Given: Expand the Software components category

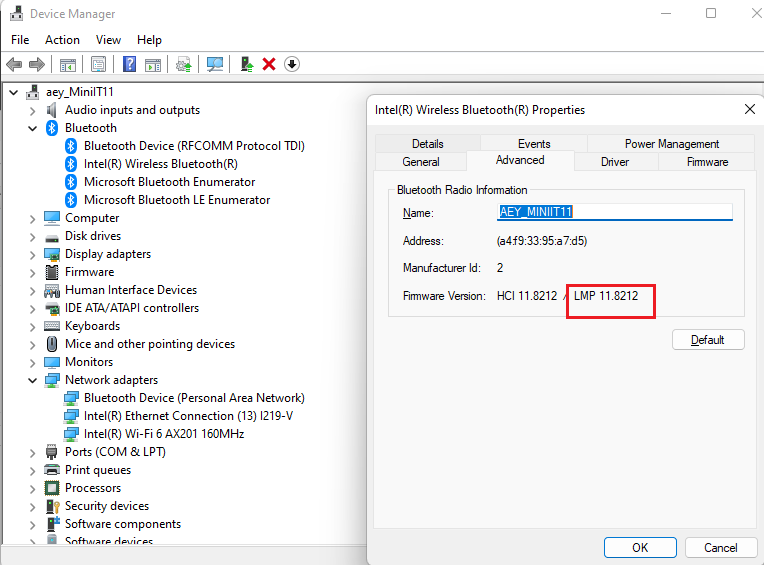Looking at the screenshot, I should tap(32, 525).
